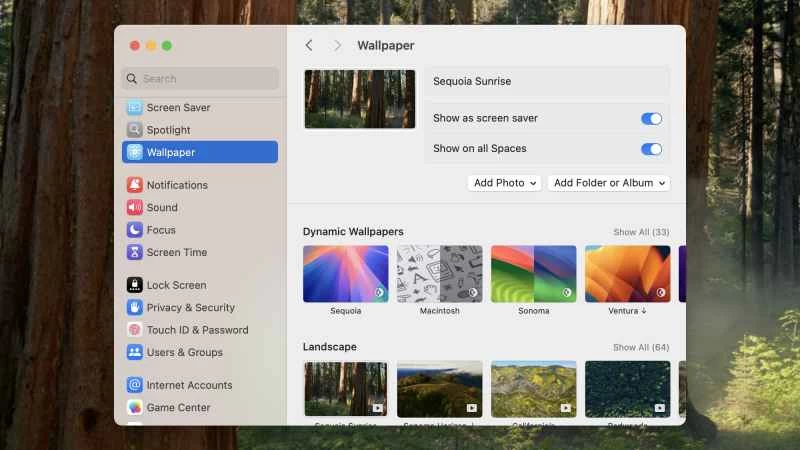Select Touch ID & Password fingerprint icon
This screenshot has width=800, height=450.
click(134, 330)
